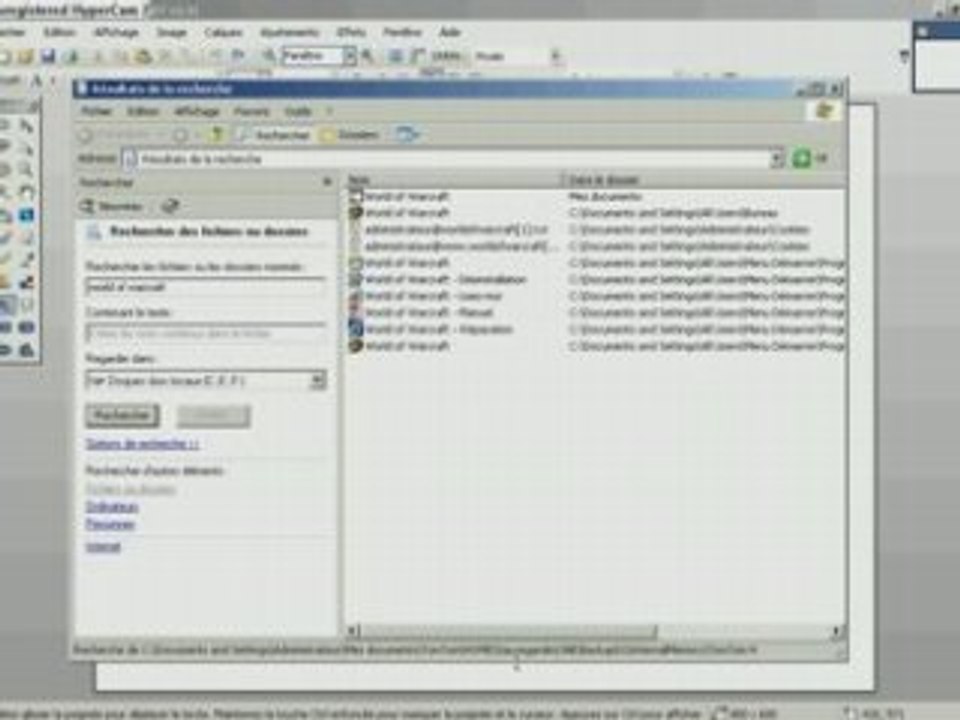Sort results by the Dans le dossier column header
Image resolution: width=960 pixels, height=720 pixels.
[705, 180]
